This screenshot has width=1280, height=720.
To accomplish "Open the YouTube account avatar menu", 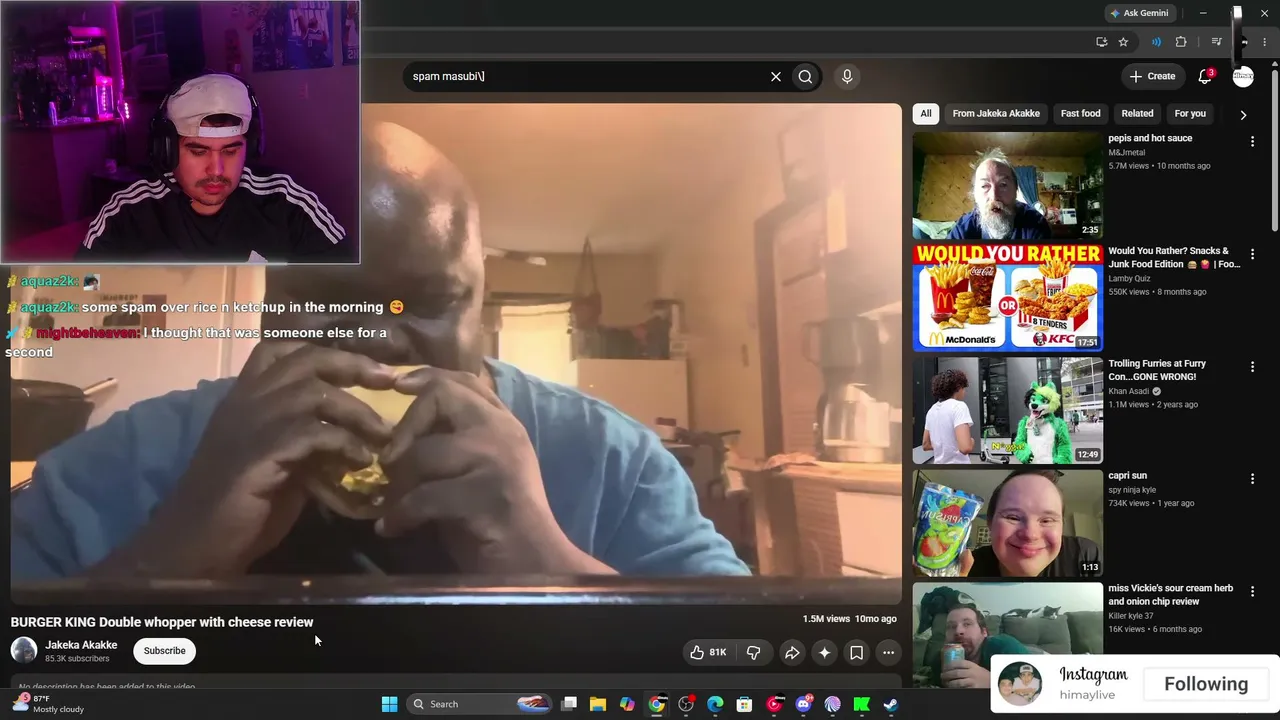I will pos(1243,76).
